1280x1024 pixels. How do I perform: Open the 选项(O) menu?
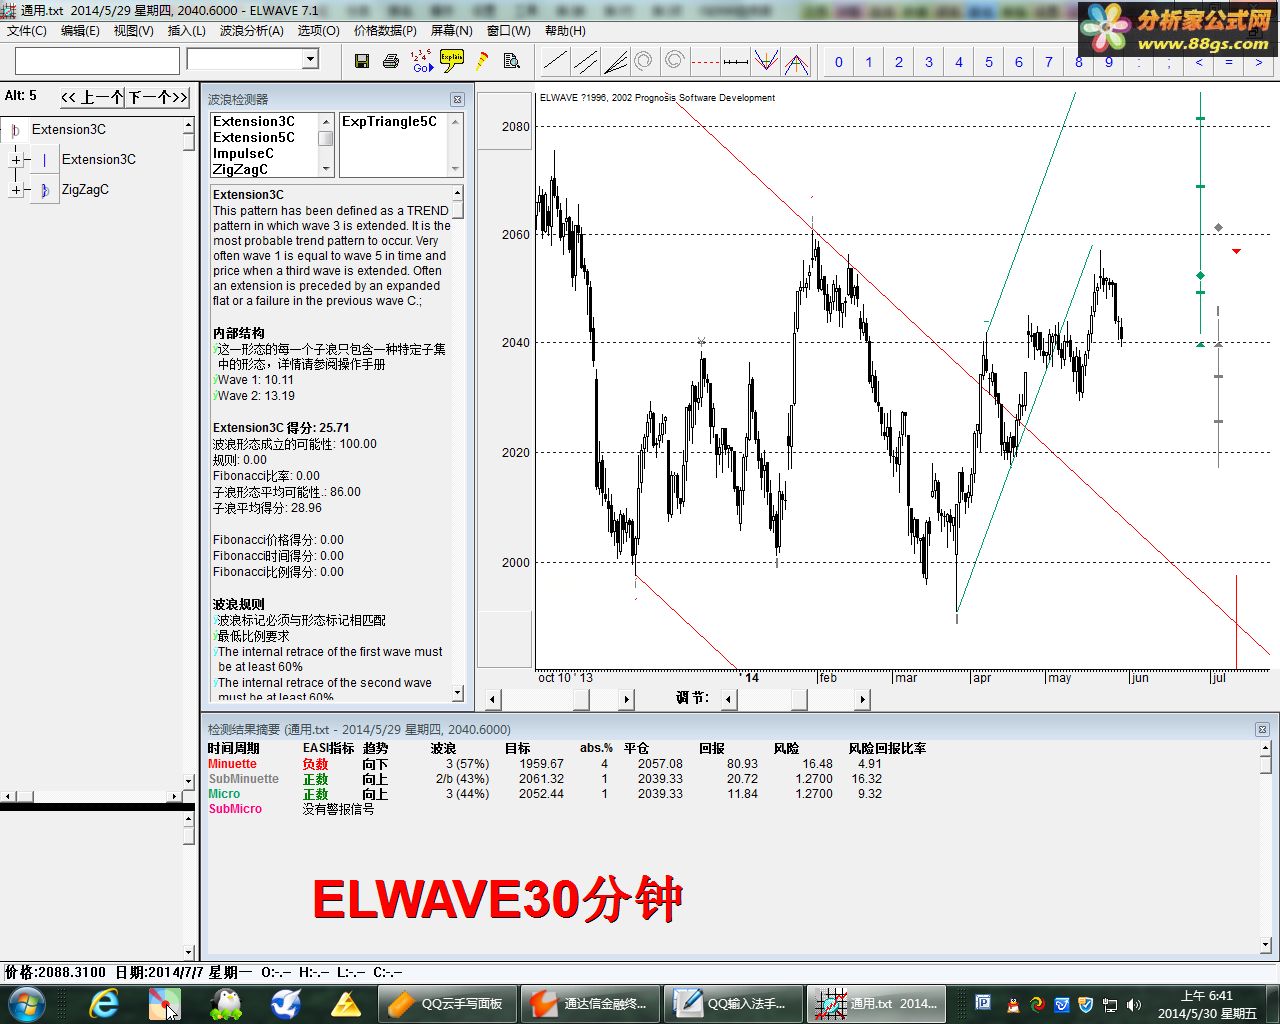(319, 31)
